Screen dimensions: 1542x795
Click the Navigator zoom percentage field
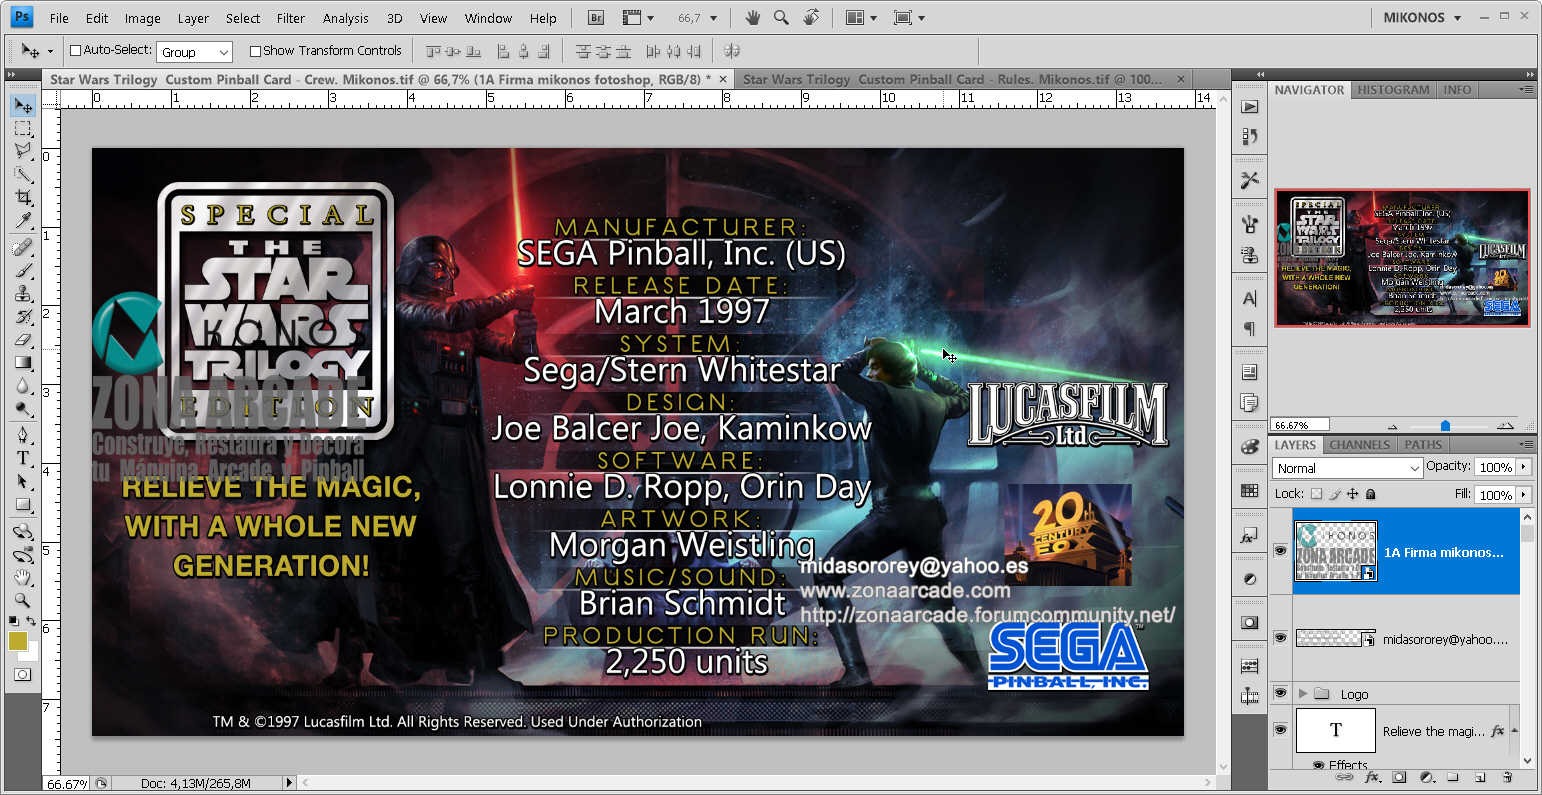tap(1301, 425)
